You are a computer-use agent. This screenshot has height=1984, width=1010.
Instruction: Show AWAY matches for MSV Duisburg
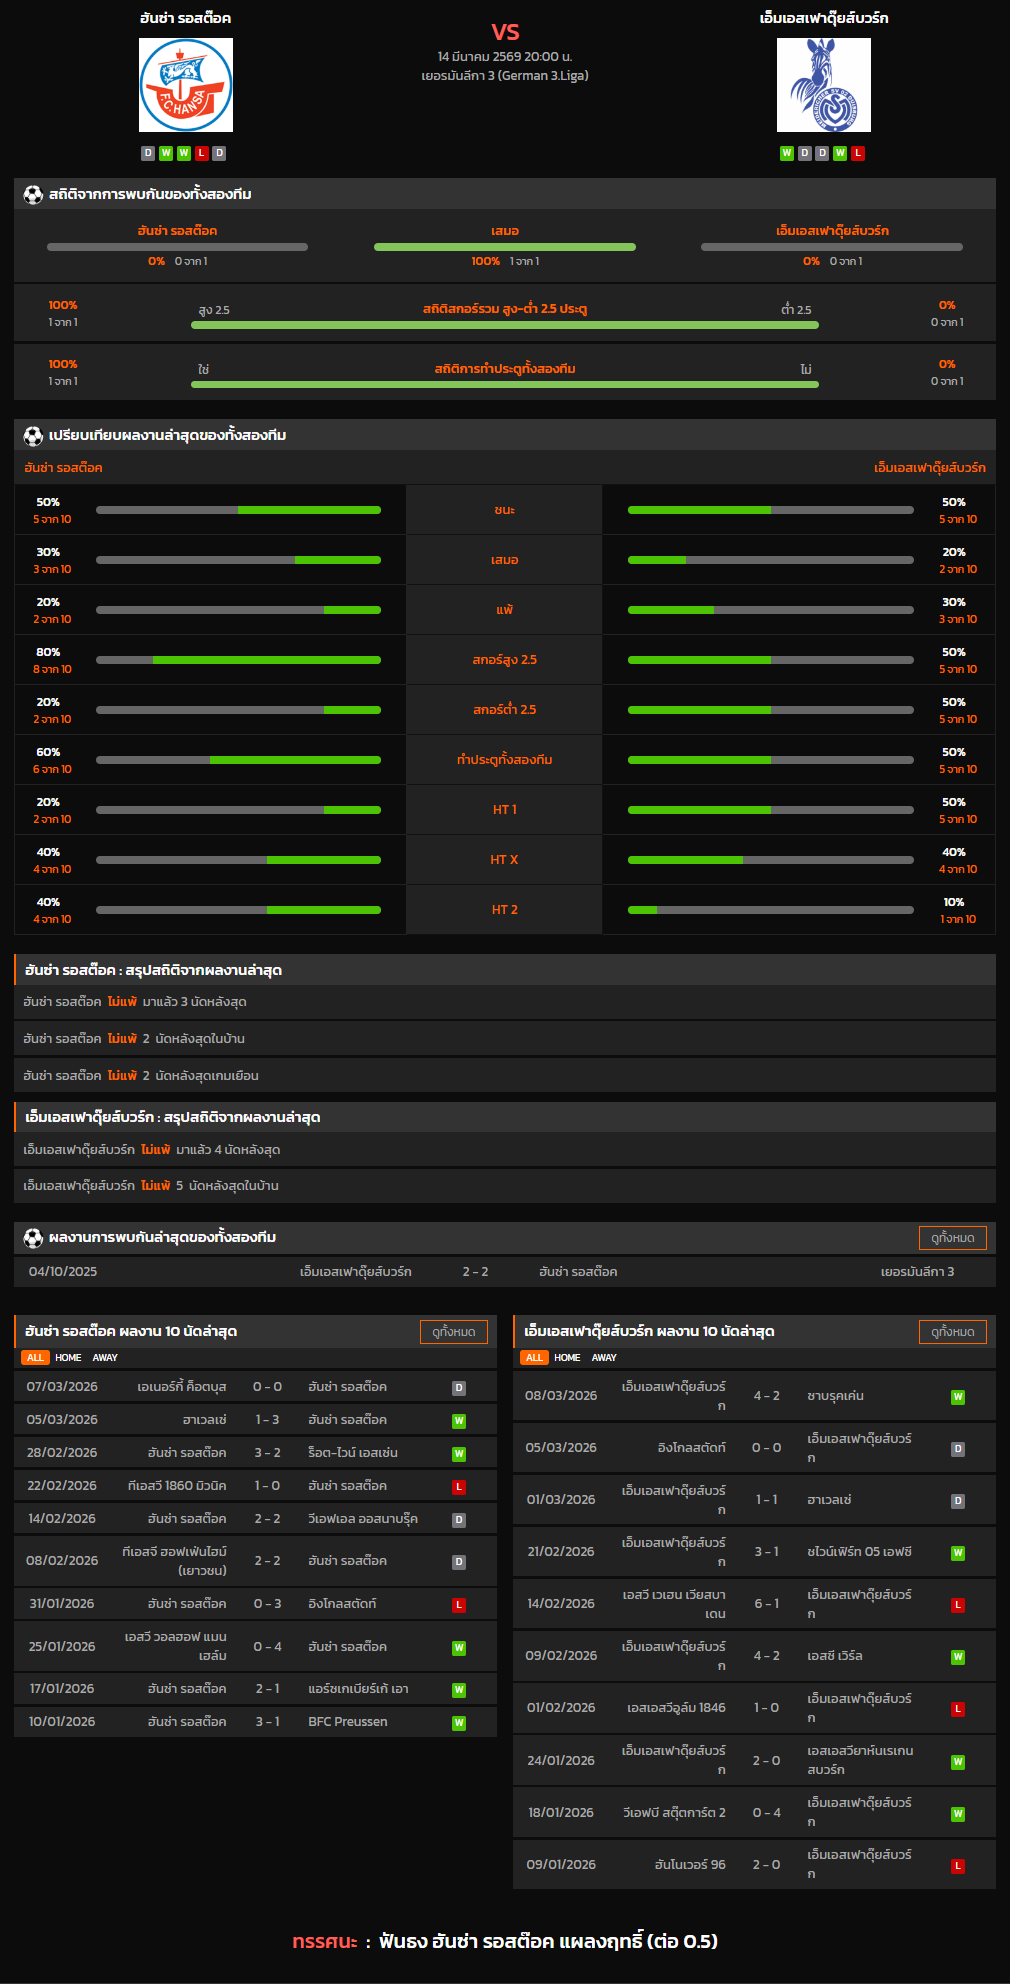(x=604, y=1358)
